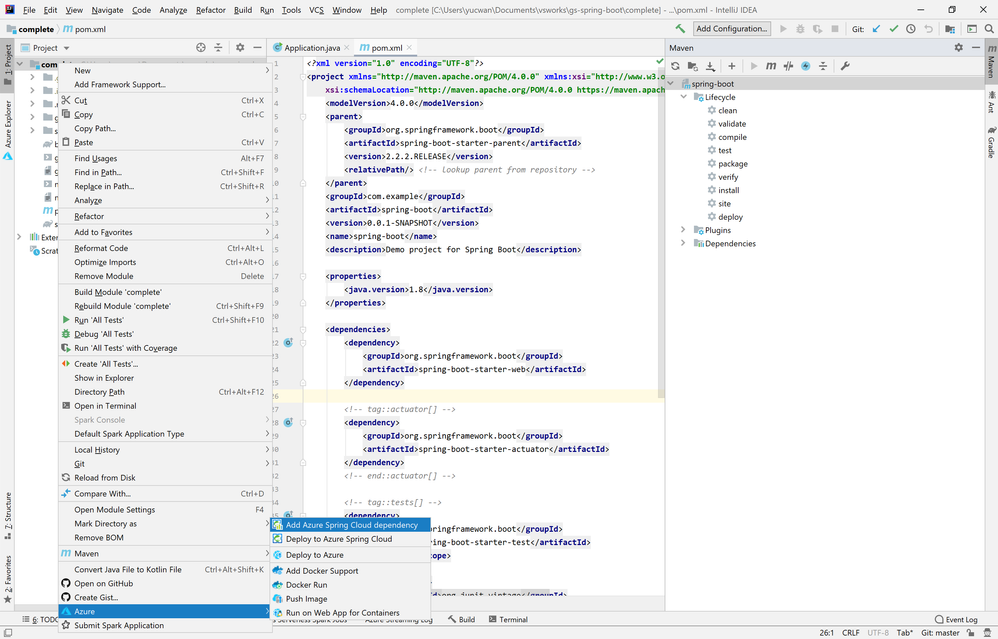This screenshot has height=639, width=998.
Task: Click gutter icon beside spring-boot-starter-web dependency
Action: [288, 342]
